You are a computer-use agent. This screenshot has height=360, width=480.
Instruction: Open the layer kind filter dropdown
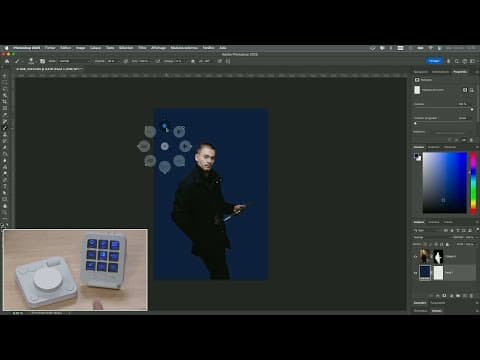pos(428,230)
